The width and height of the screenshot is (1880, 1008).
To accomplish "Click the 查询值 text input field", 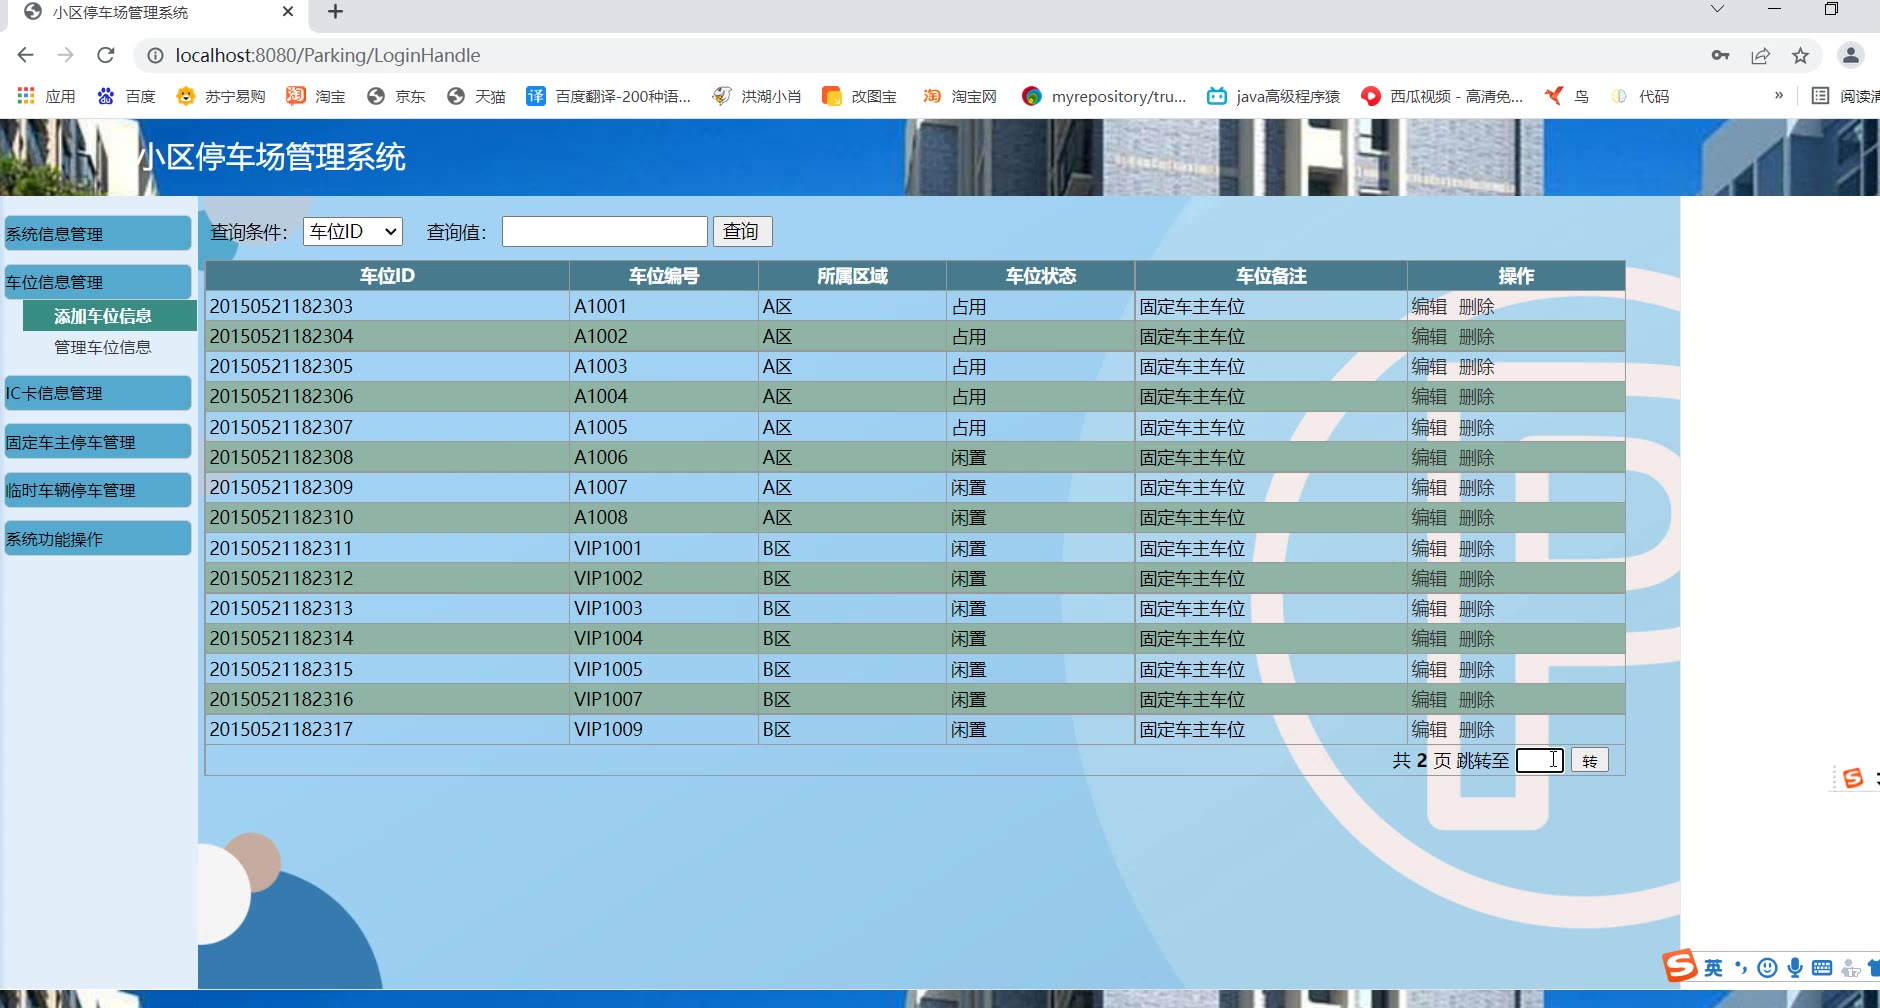I will (604, 232).
